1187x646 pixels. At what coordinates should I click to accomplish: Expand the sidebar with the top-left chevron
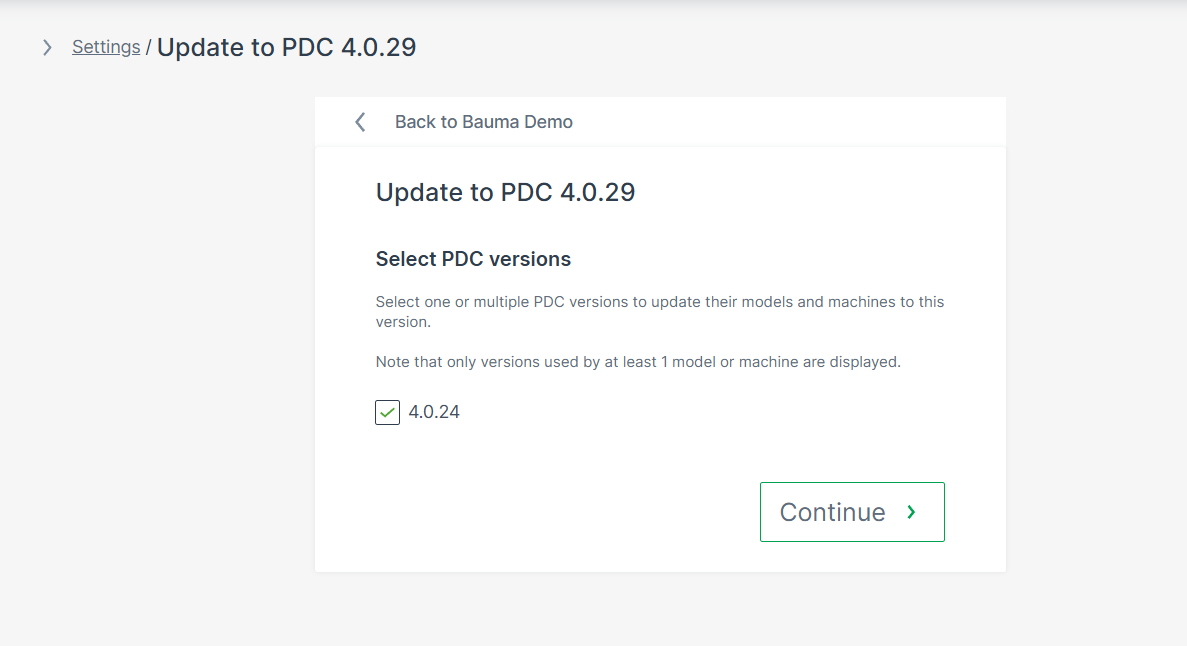pos(47,47)
